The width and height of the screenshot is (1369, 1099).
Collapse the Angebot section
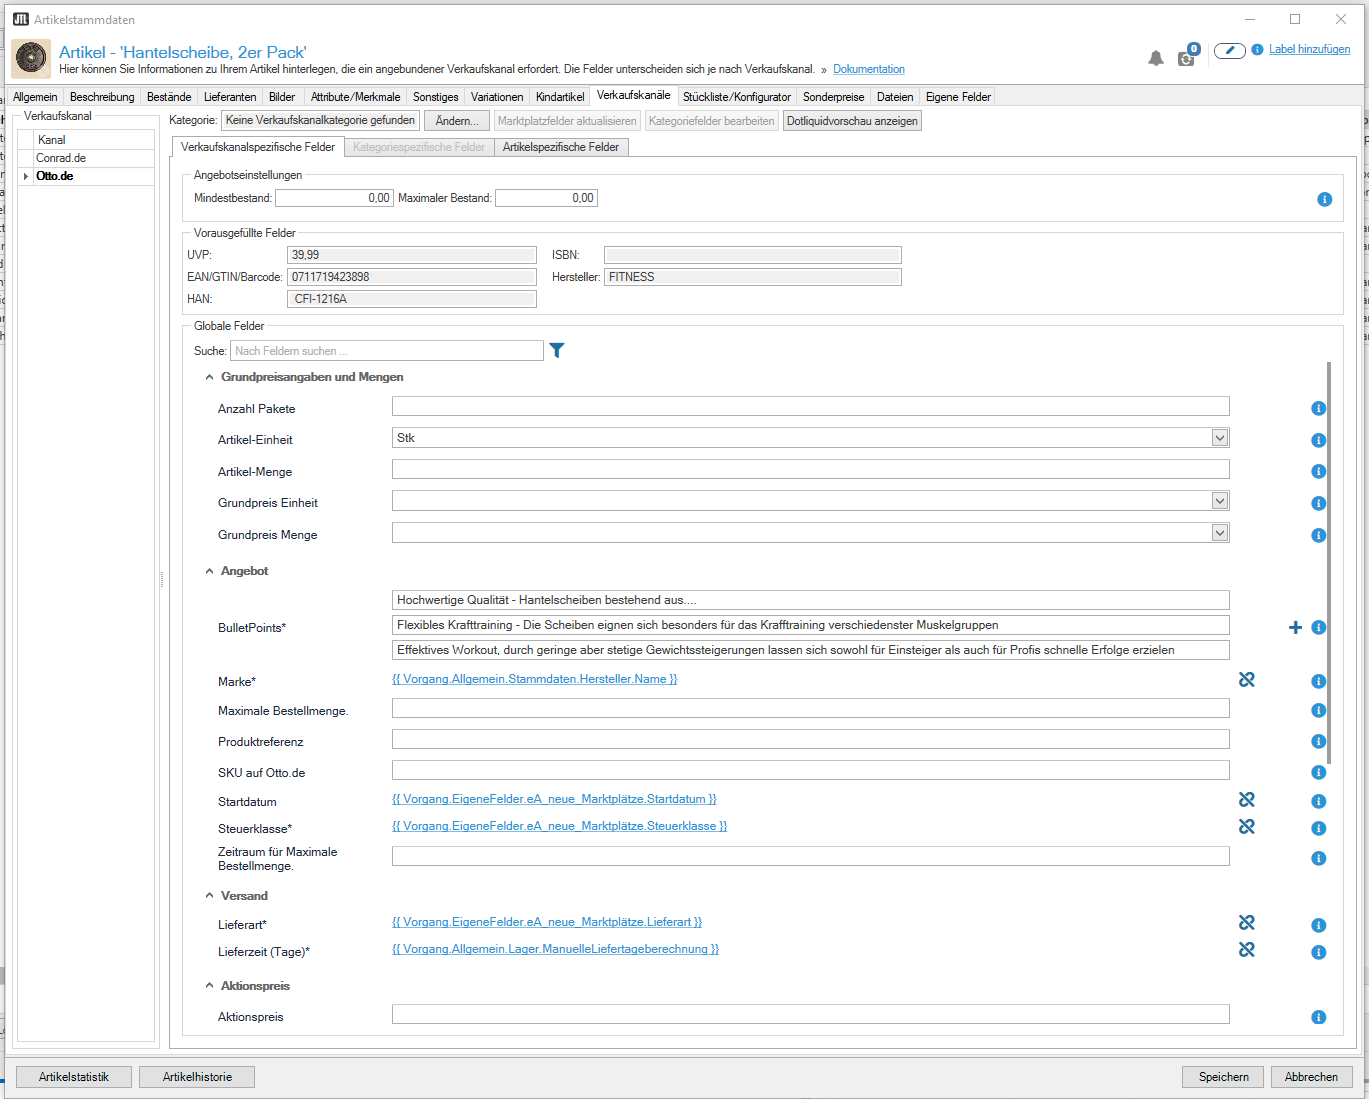209,571
